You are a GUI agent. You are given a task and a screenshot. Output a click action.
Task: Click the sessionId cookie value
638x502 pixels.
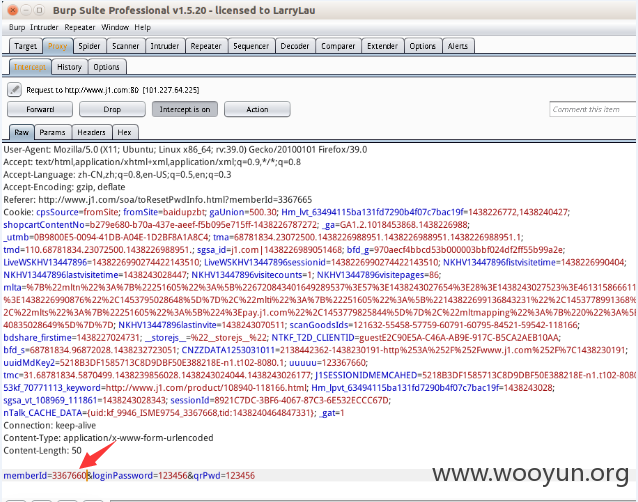[x=302, y=400]
